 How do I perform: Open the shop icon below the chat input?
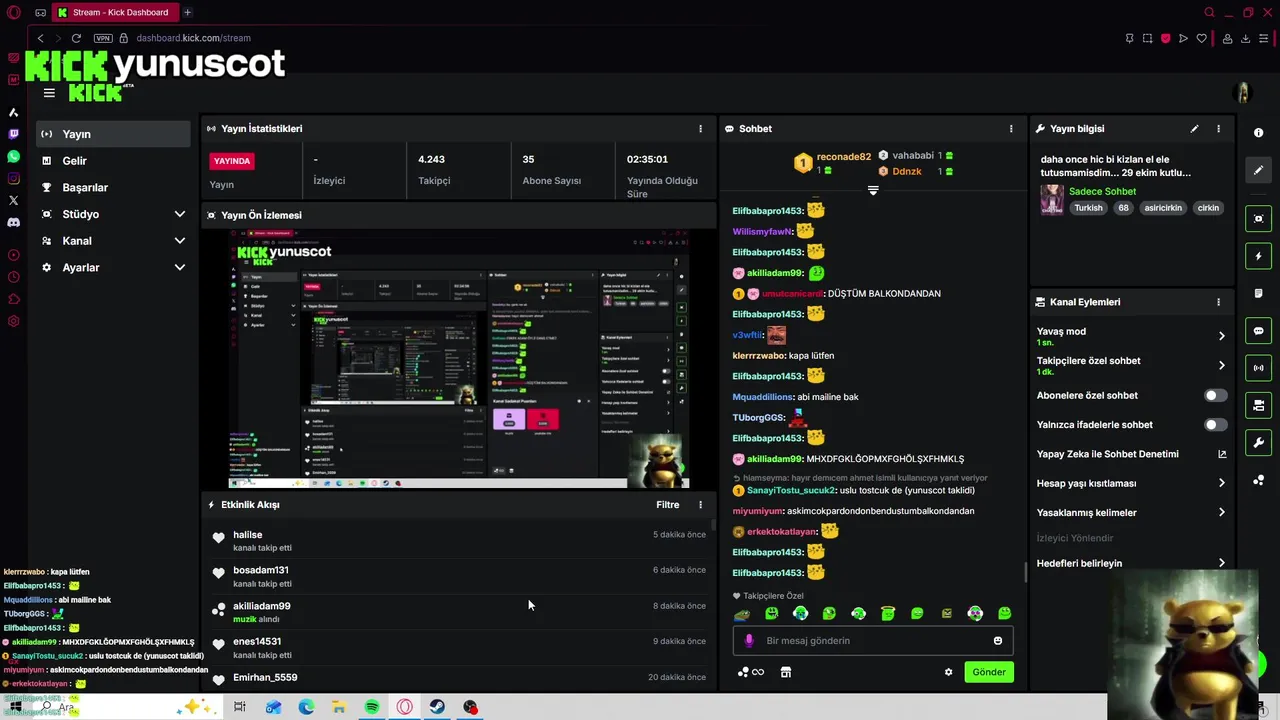pyautogui.click(x=786, y=672)
